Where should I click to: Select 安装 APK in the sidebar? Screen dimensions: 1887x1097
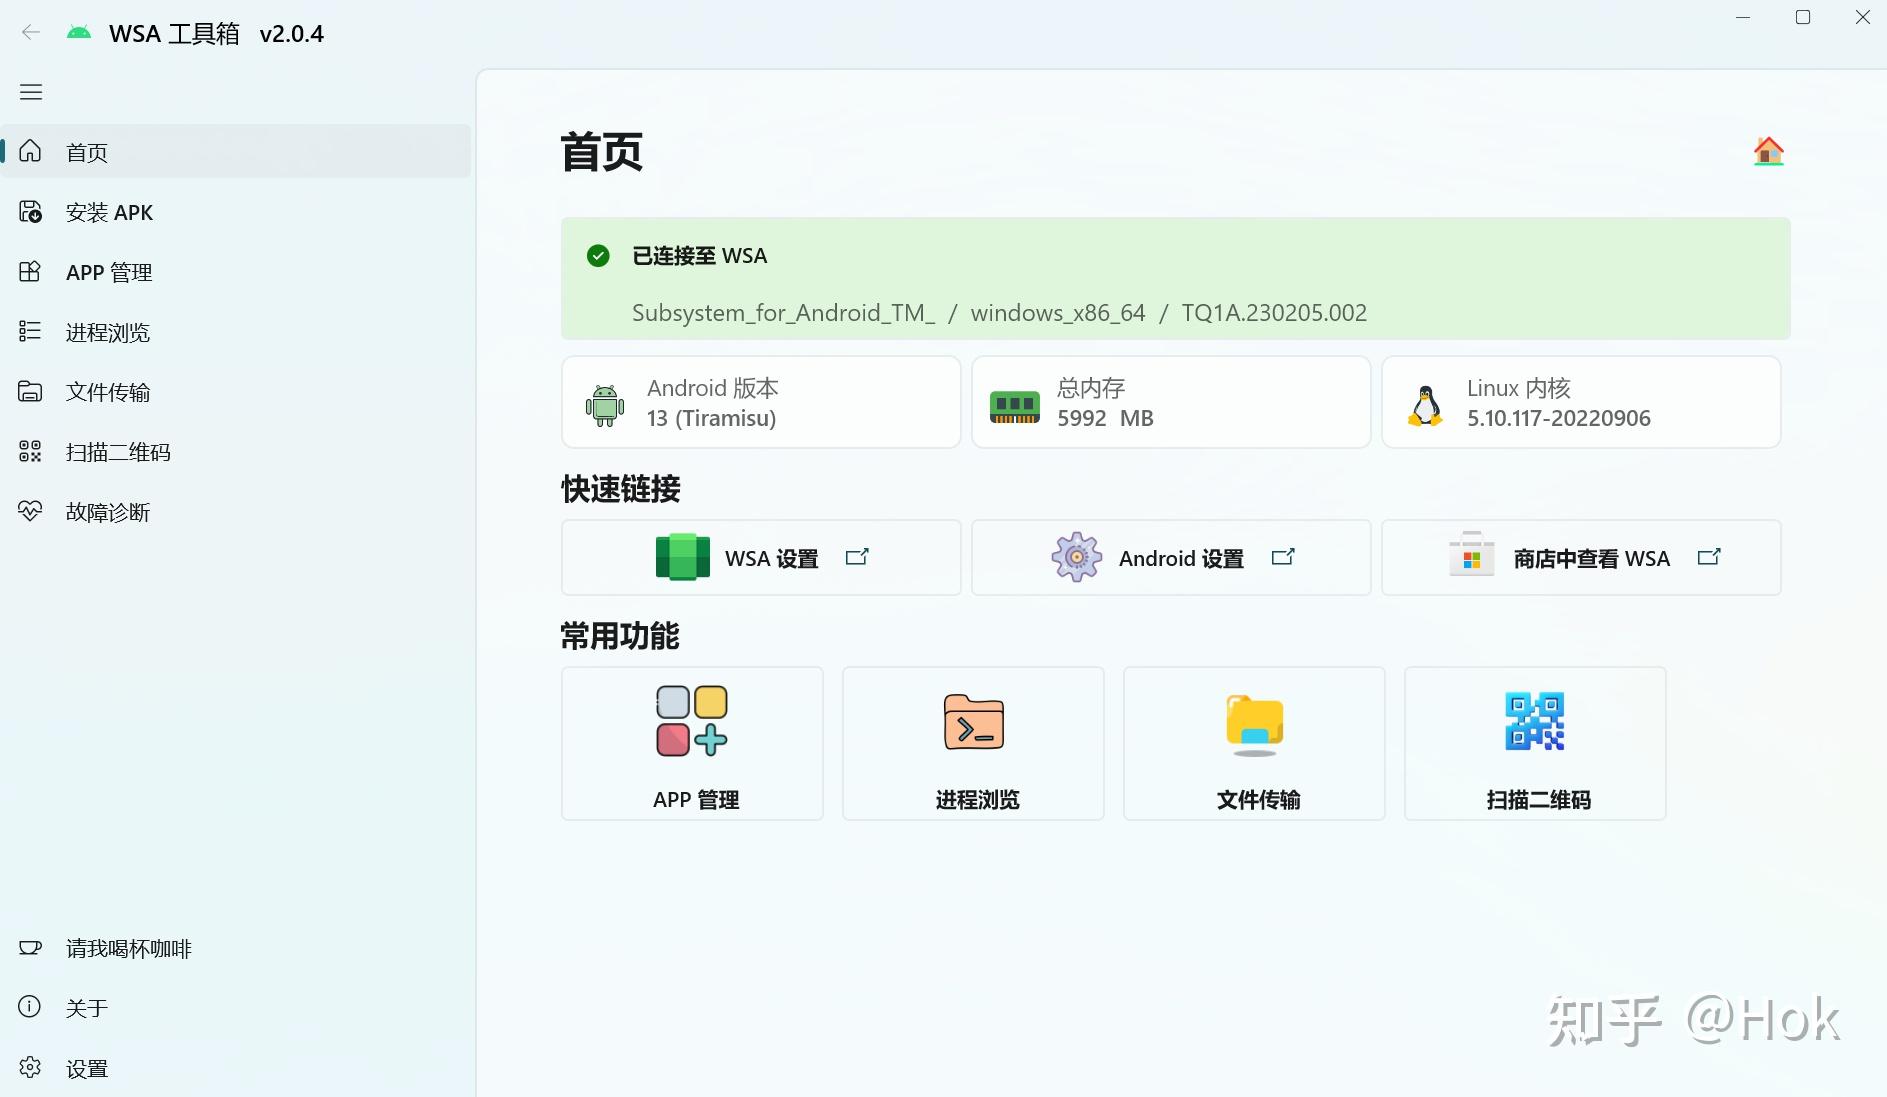click(x=108, y=212)
